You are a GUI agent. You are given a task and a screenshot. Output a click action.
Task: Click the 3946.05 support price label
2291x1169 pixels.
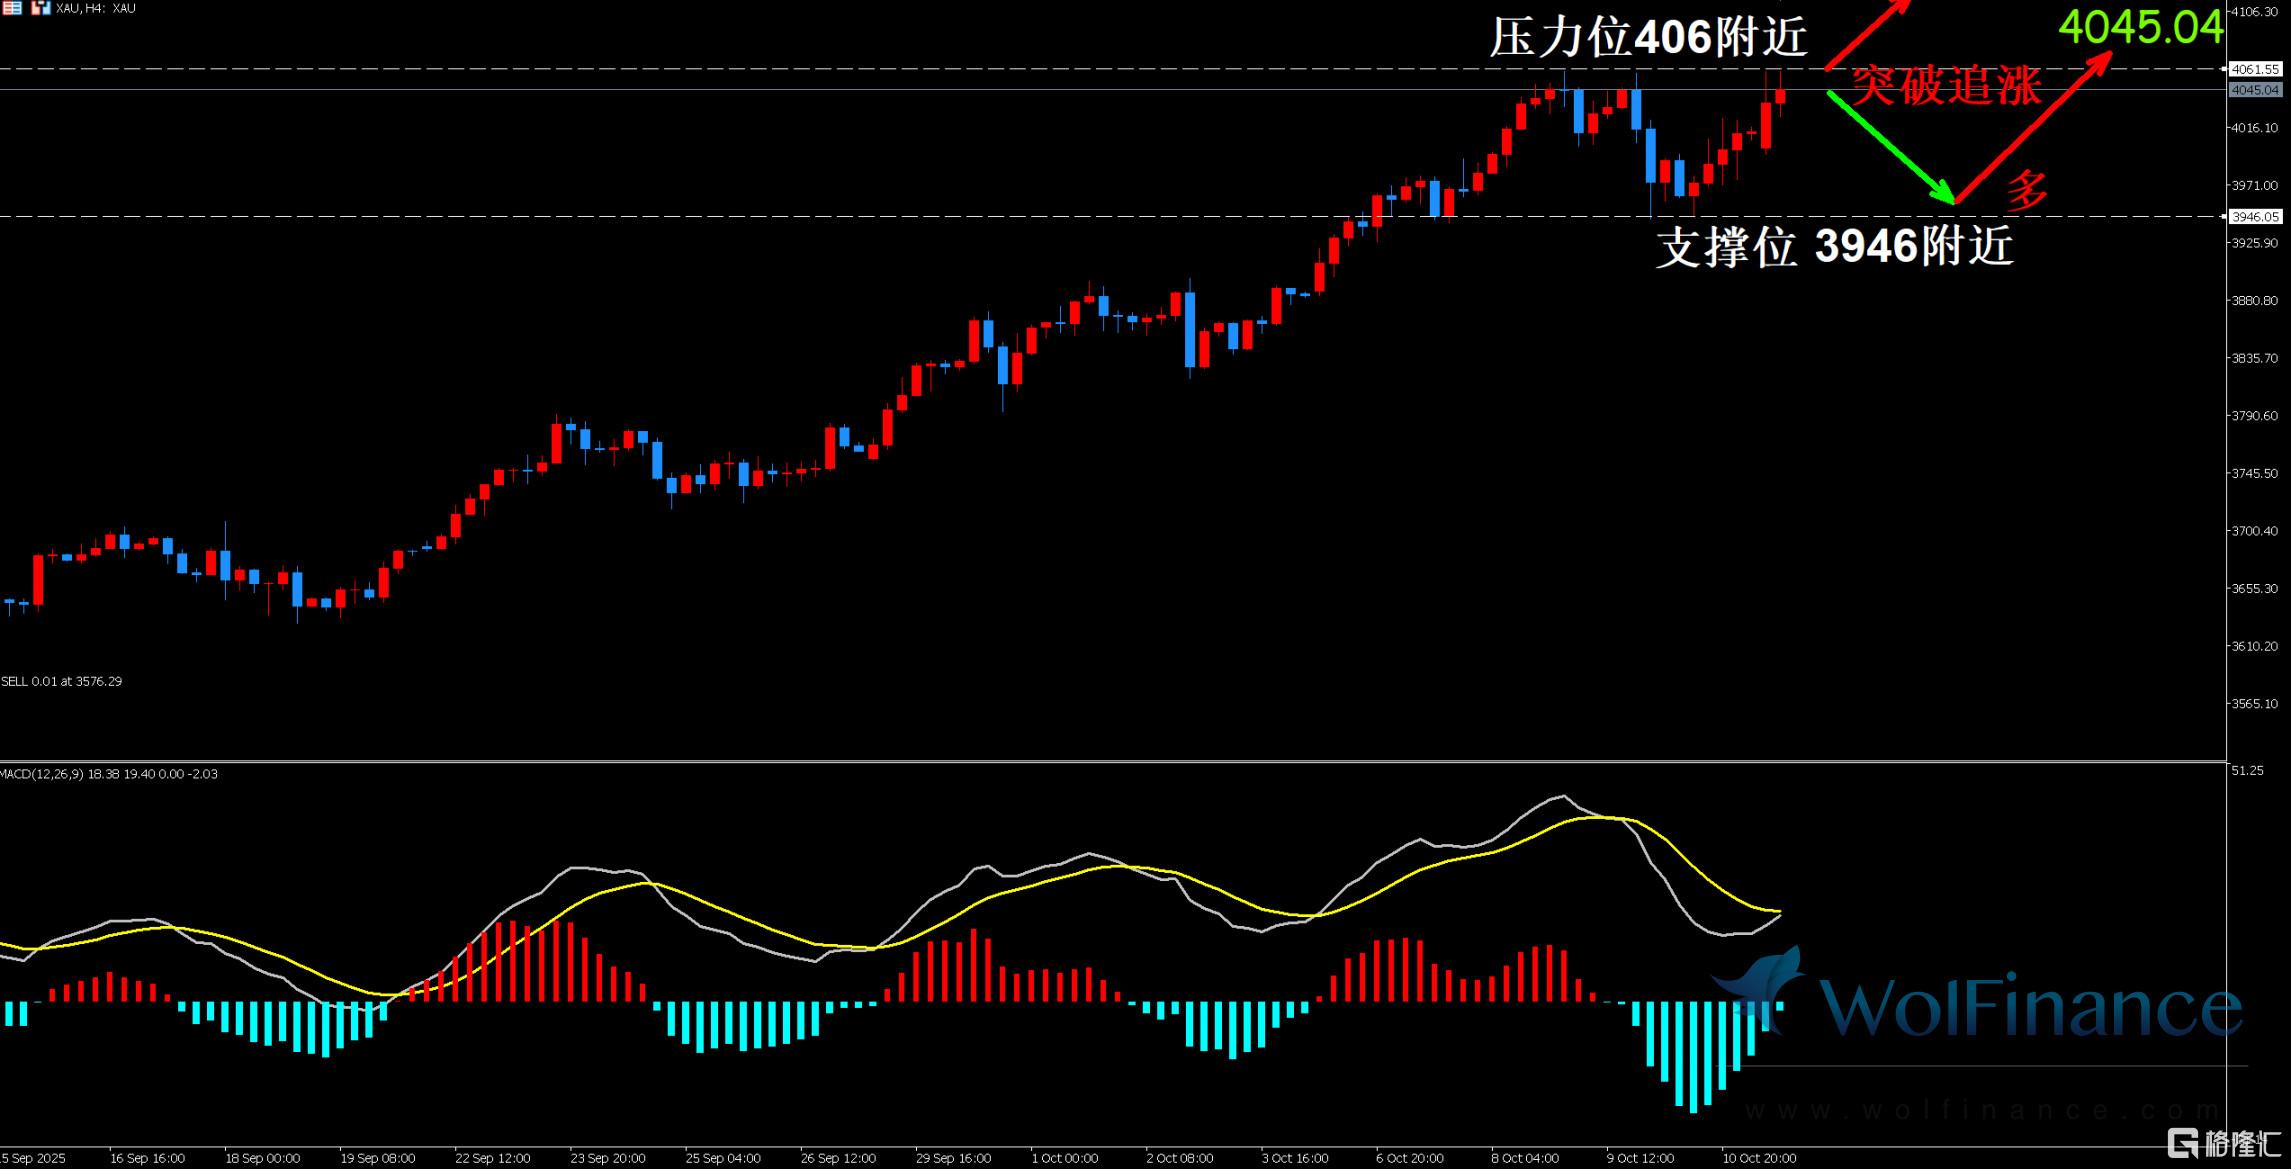point(2255,216)
